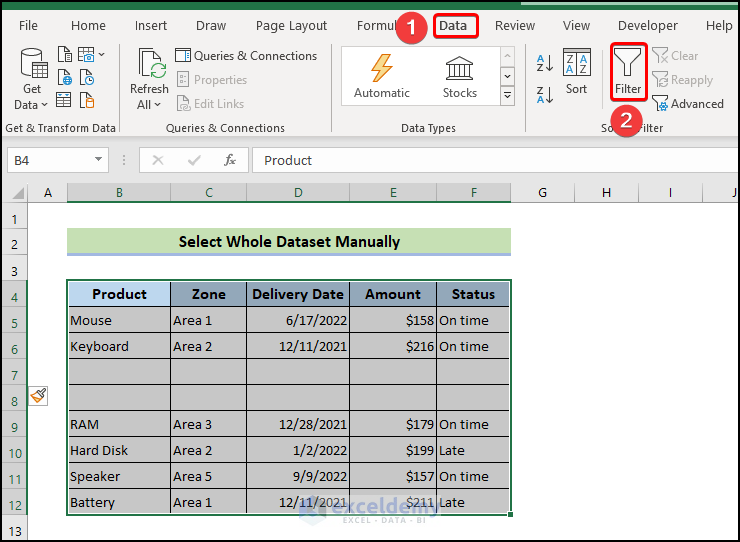This screenshot has height=542, width=740.
Task: Open Advanced filter options
Action: pyautogui.click(x=688, y=103)
